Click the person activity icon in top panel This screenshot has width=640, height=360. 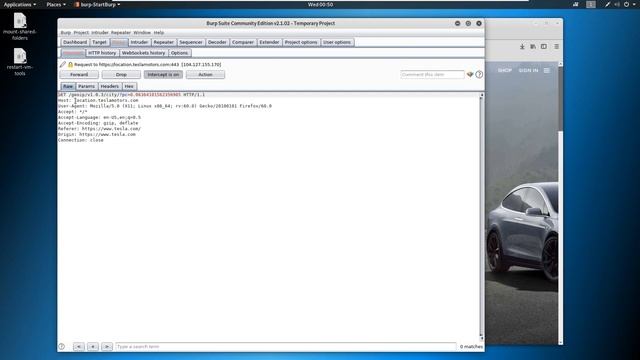coord(576,4)
